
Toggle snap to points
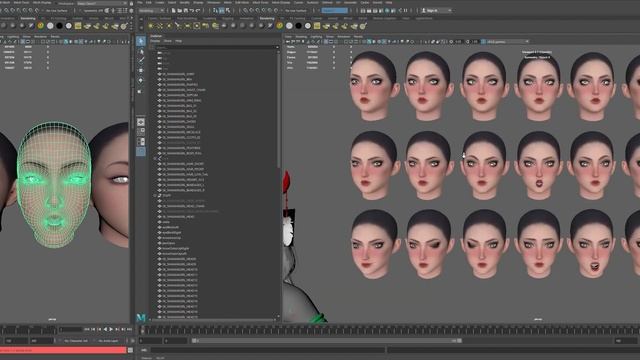[x=258, y=11]
